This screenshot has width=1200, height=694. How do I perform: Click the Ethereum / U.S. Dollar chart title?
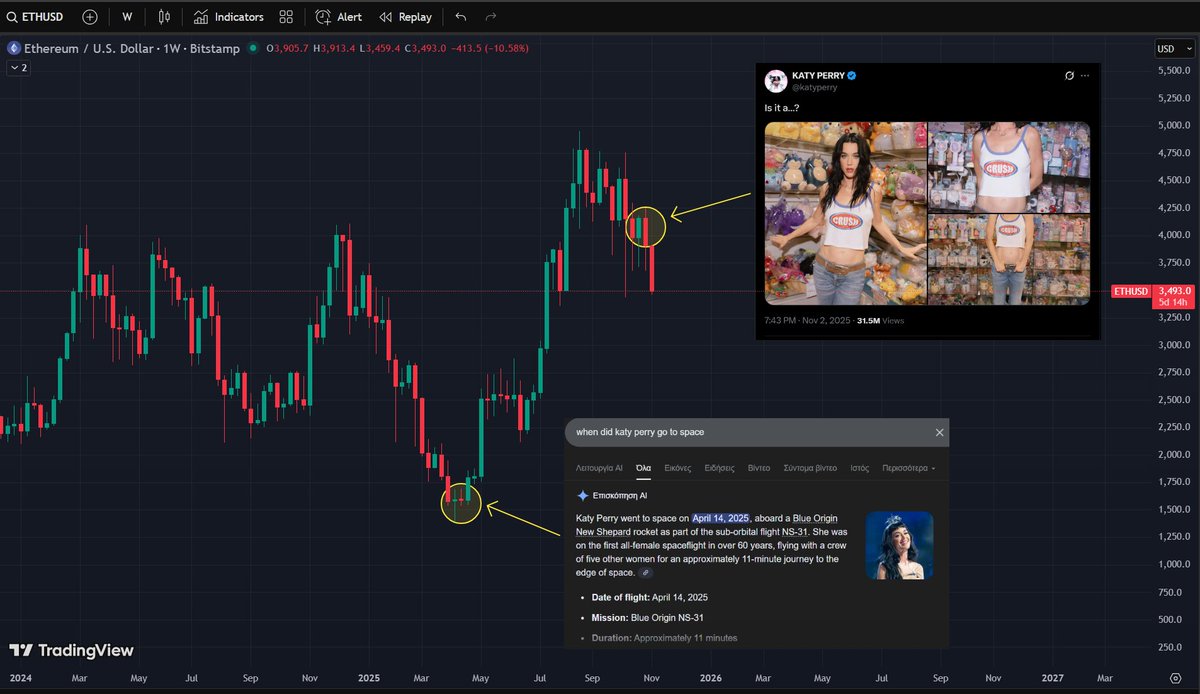[131, 48]
